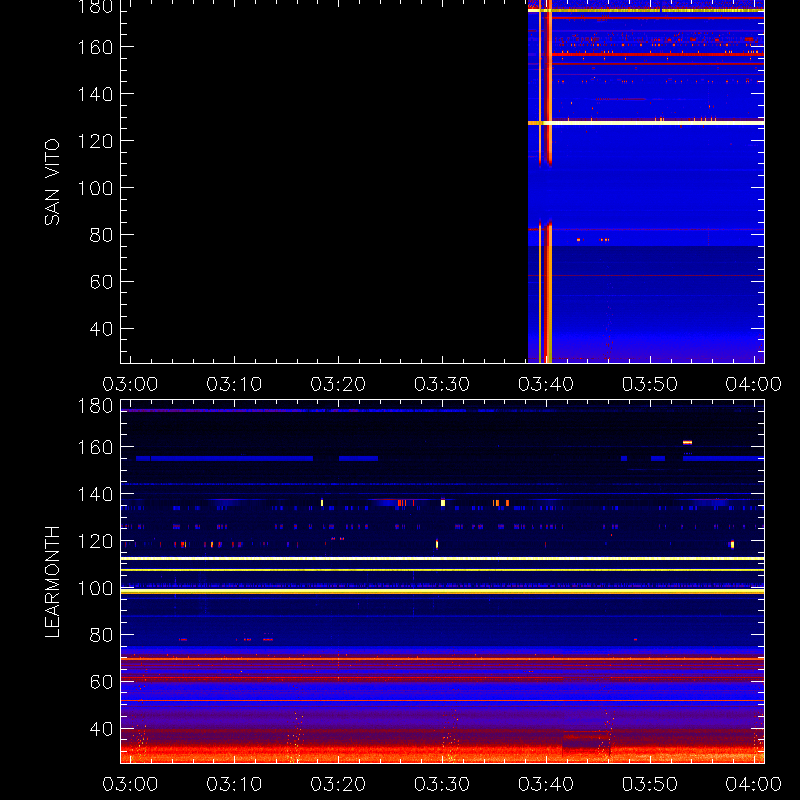Click the bright burst near 160 in Learmonth spectrogram
This screenshot has width=800, height=800.
[687, 442]
